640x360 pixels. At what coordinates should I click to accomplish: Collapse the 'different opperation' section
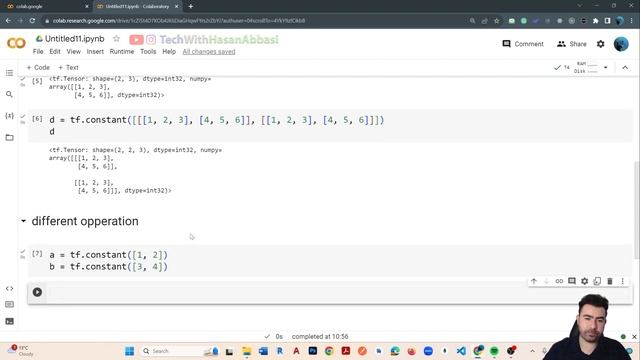pos(23,221)
